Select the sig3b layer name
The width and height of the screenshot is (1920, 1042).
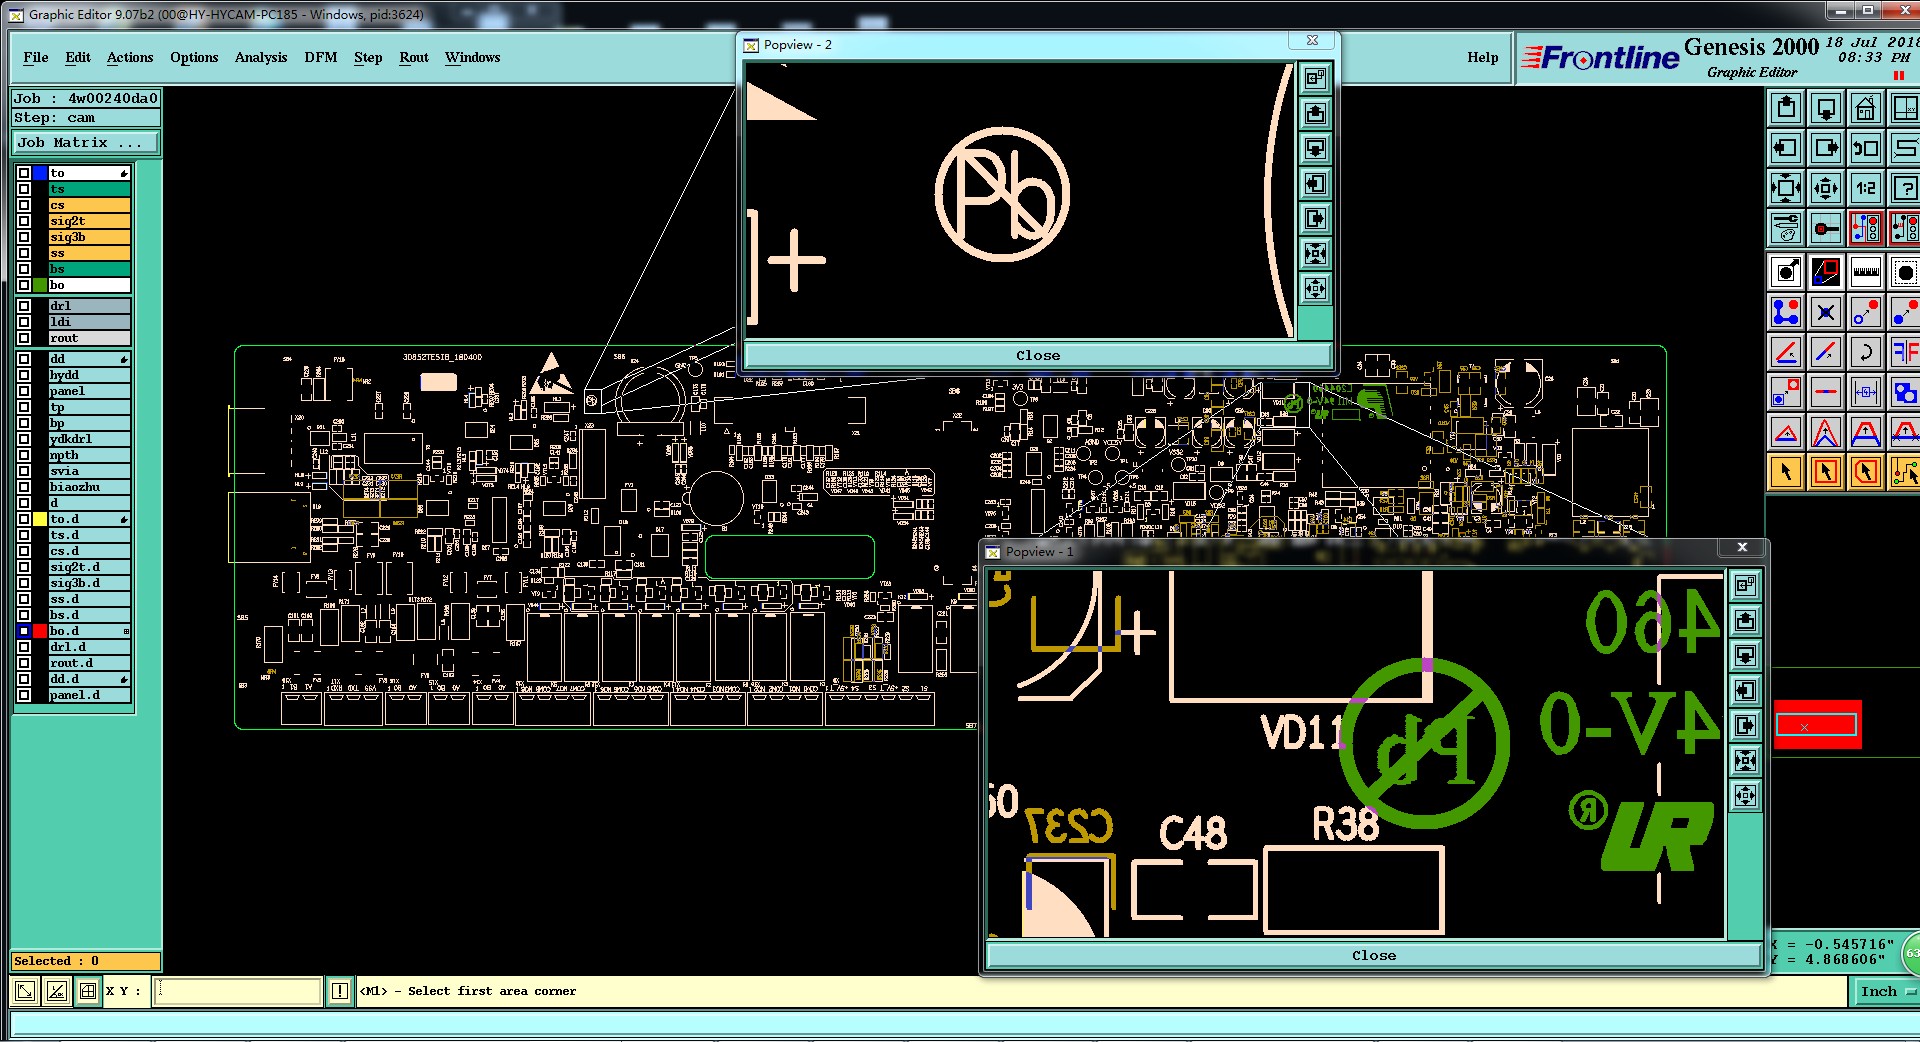[x=89, y=237]
